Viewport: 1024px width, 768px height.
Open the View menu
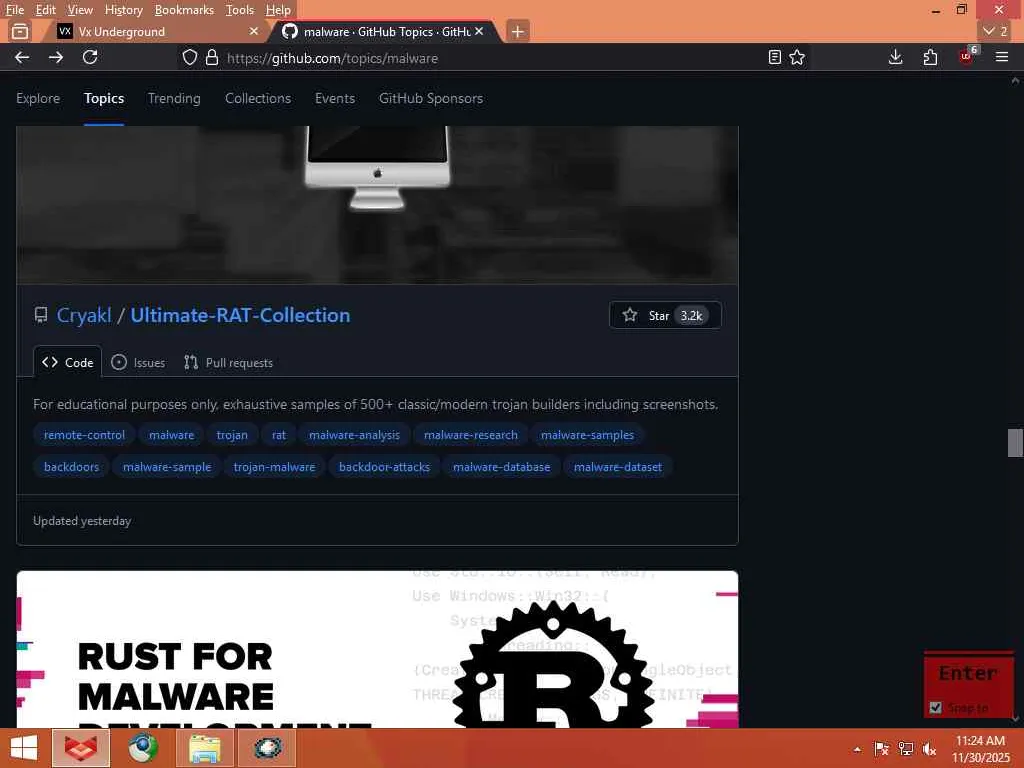tap(80, 10)
